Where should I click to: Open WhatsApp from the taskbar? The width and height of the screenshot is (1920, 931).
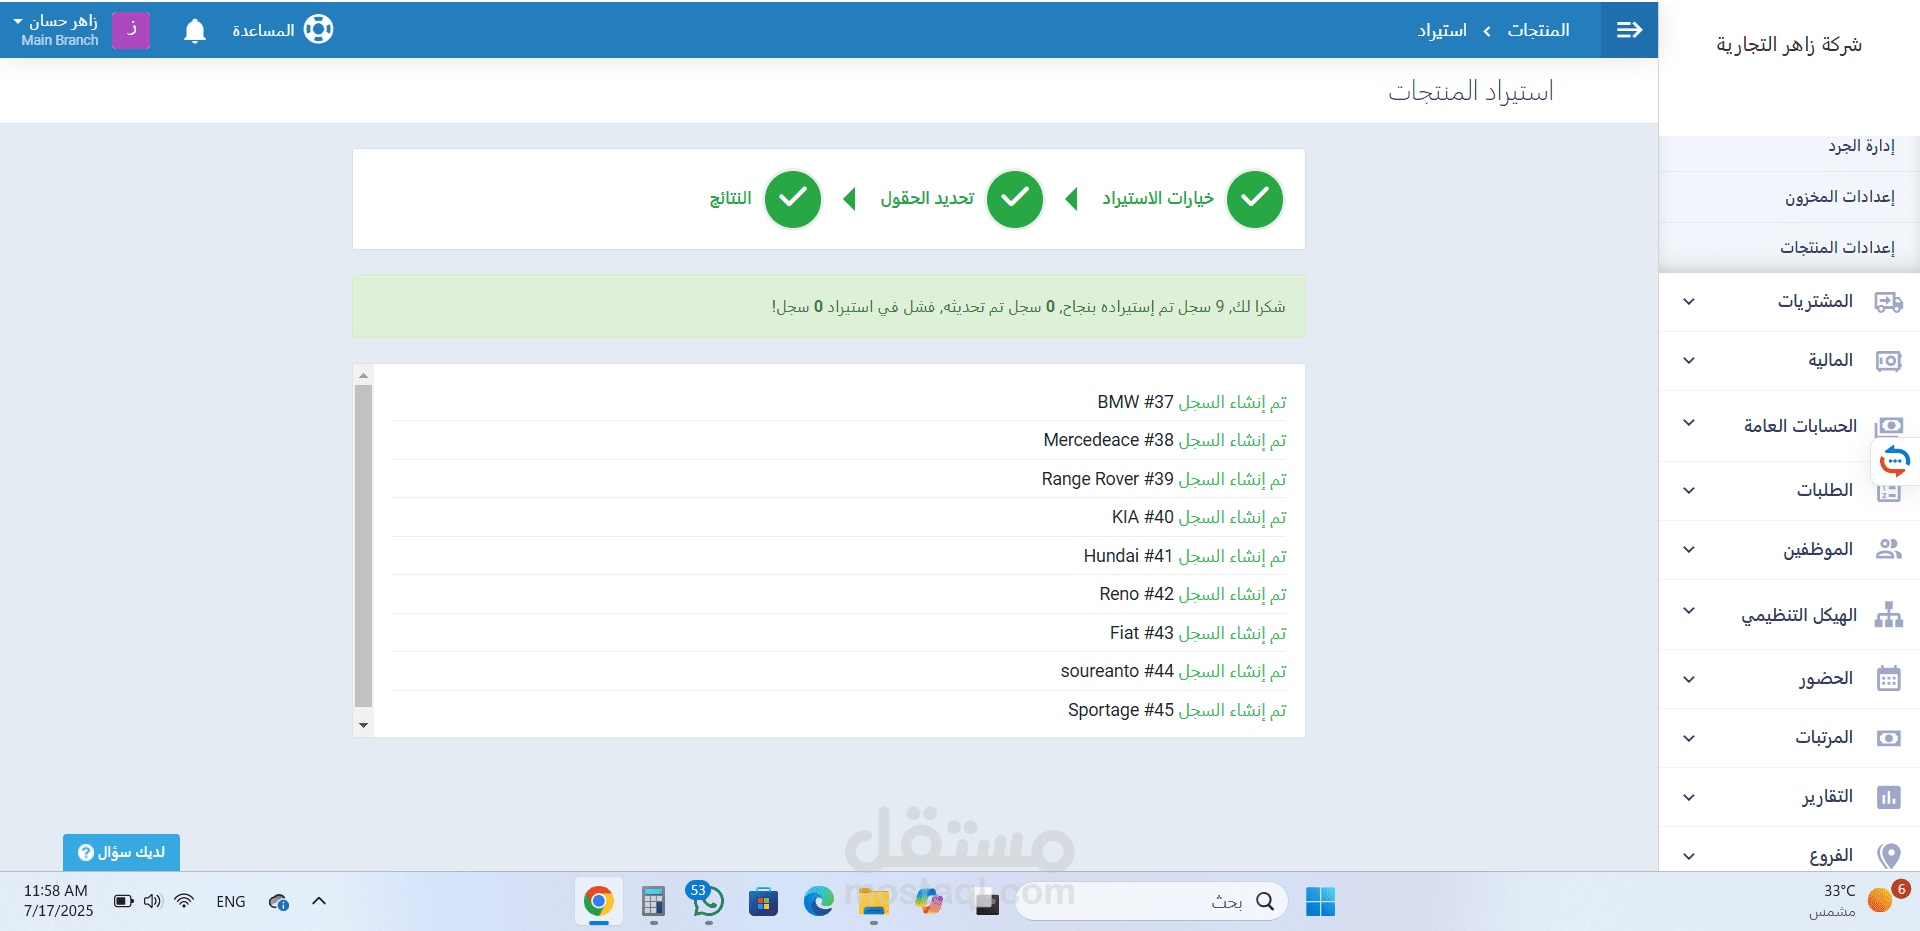[x=707, y=901]
